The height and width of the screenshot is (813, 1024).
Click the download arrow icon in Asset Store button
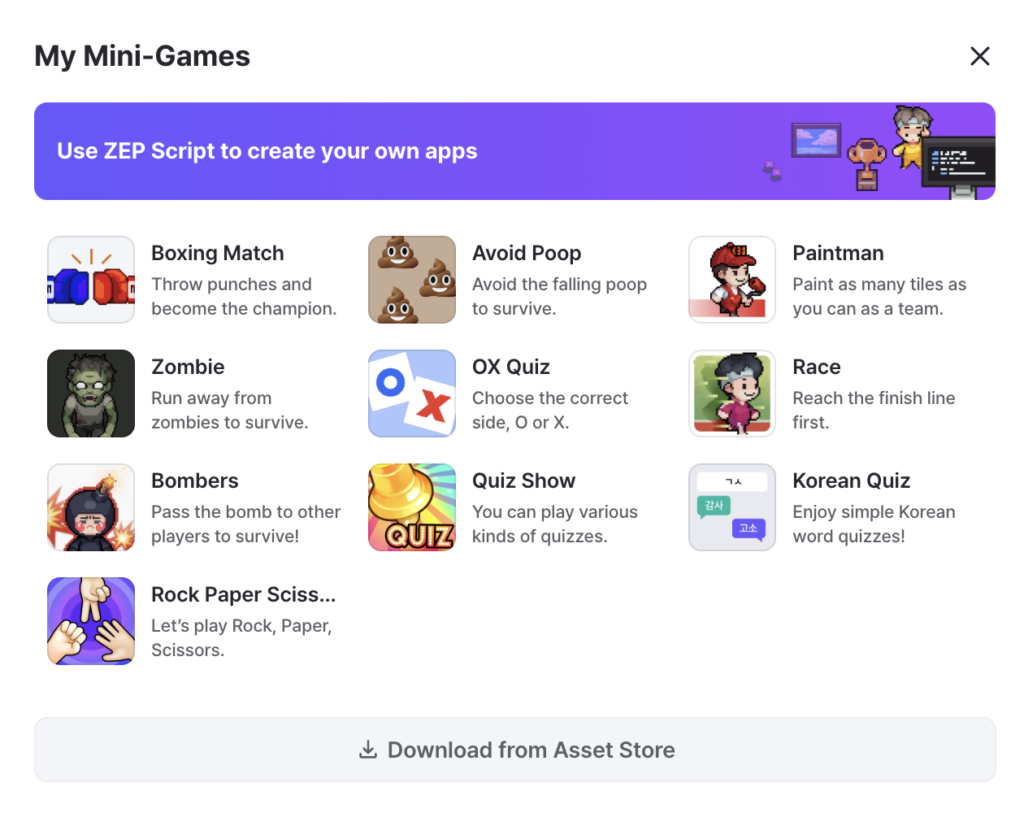coord(368,750)
